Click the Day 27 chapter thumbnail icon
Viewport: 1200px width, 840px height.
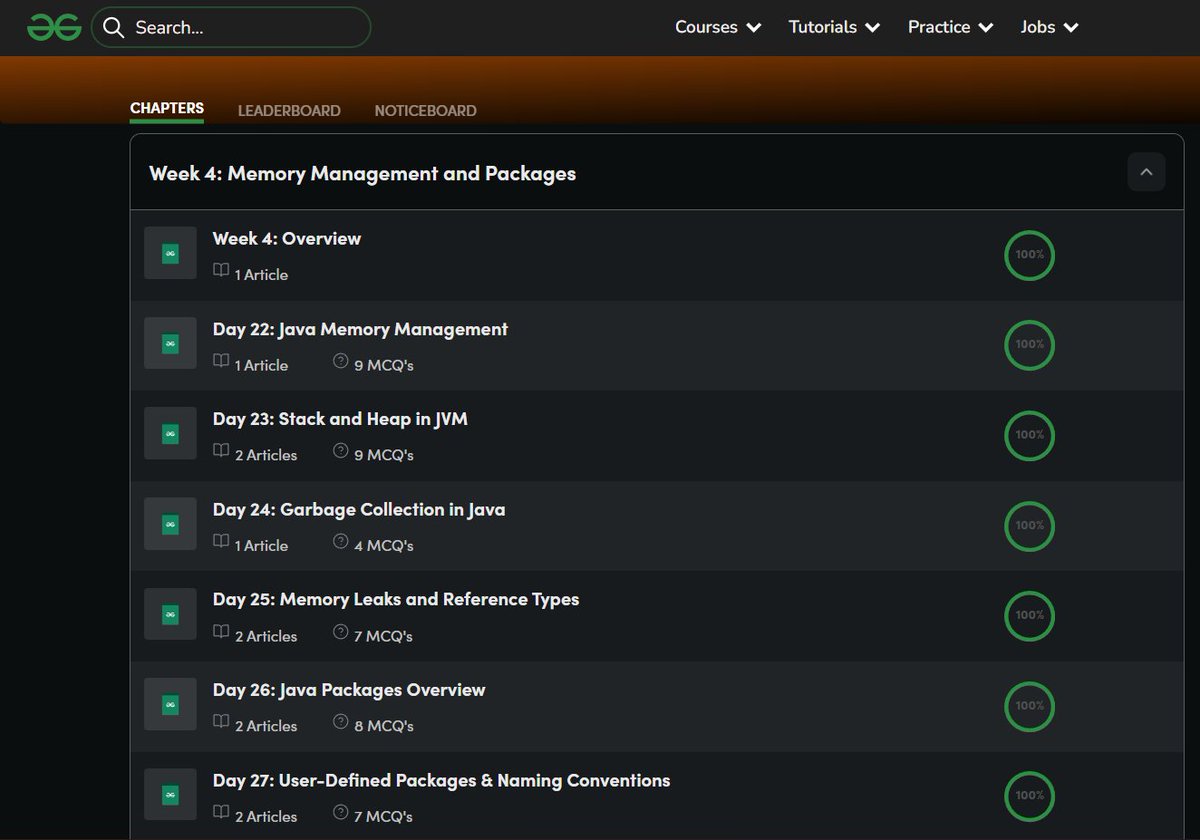coord(170,794)
